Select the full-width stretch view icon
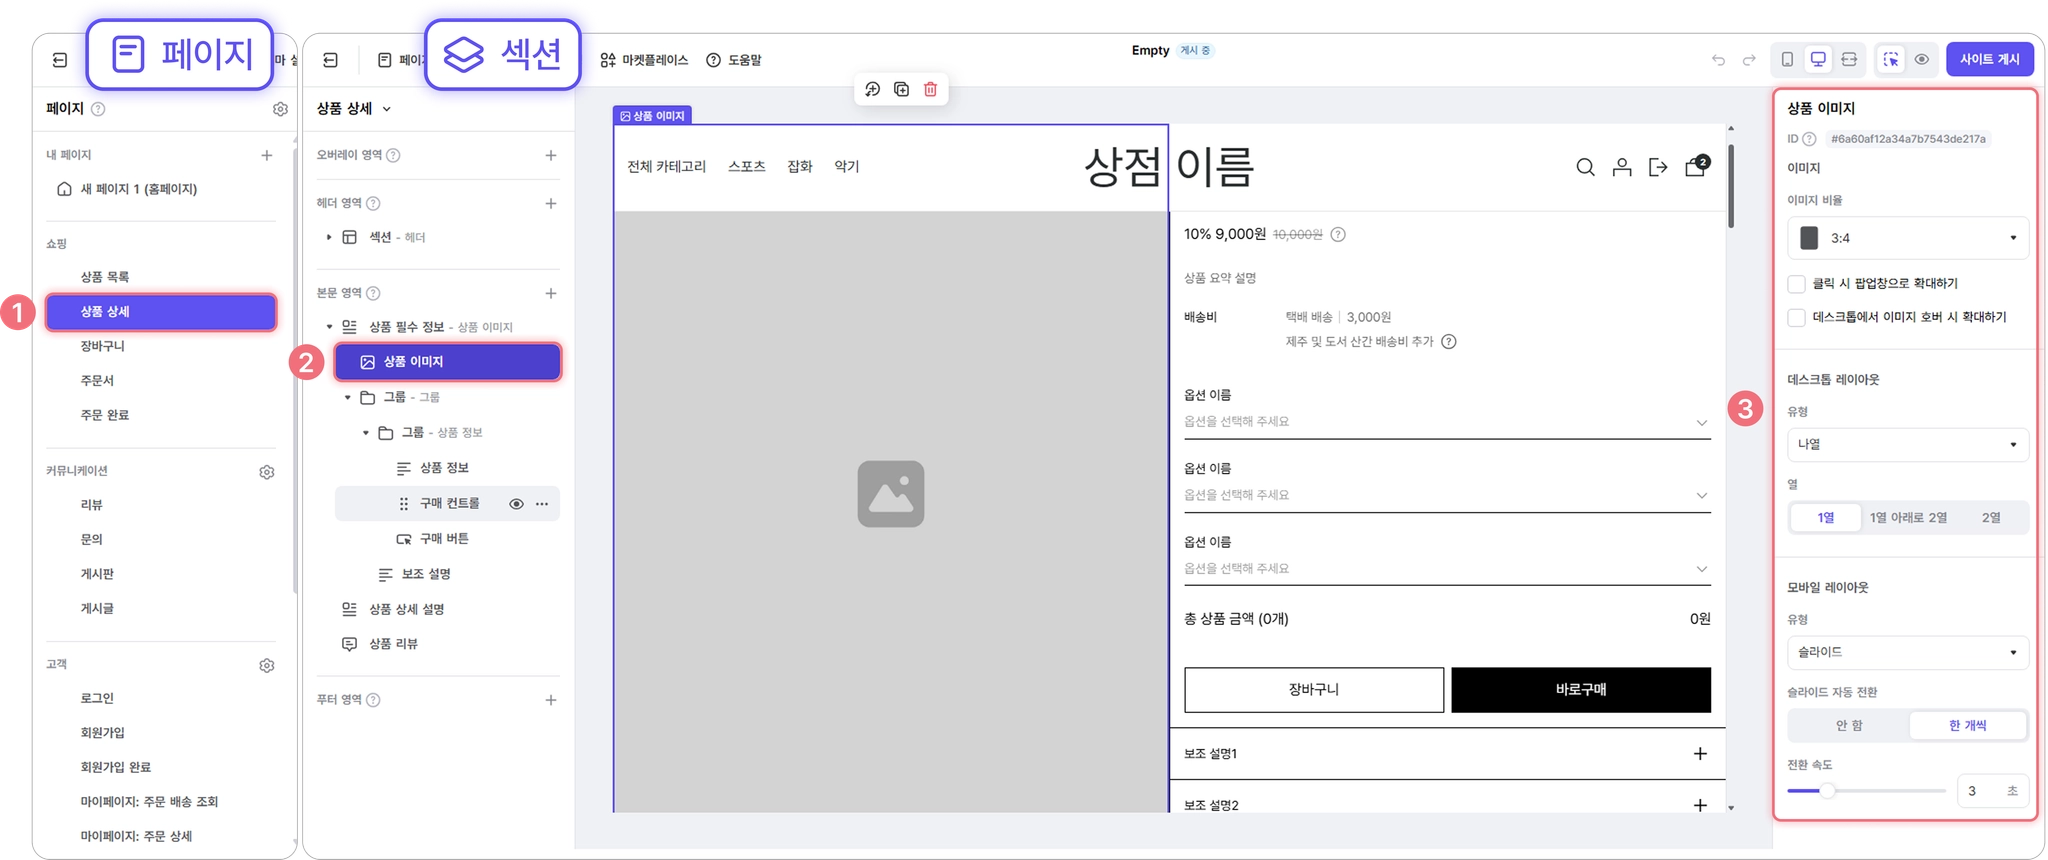The height and width of the screenshot is (860, 2048). coord(1849,60)
